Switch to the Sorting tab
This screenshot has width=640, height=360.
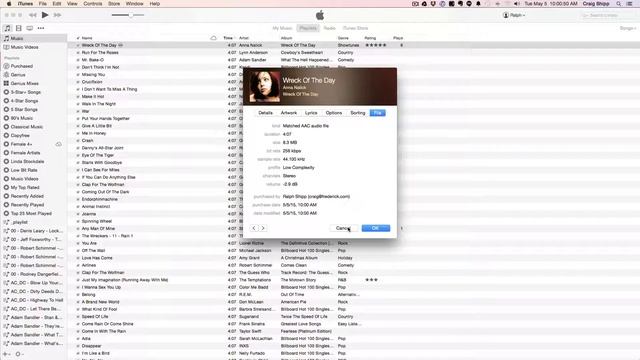358,113
